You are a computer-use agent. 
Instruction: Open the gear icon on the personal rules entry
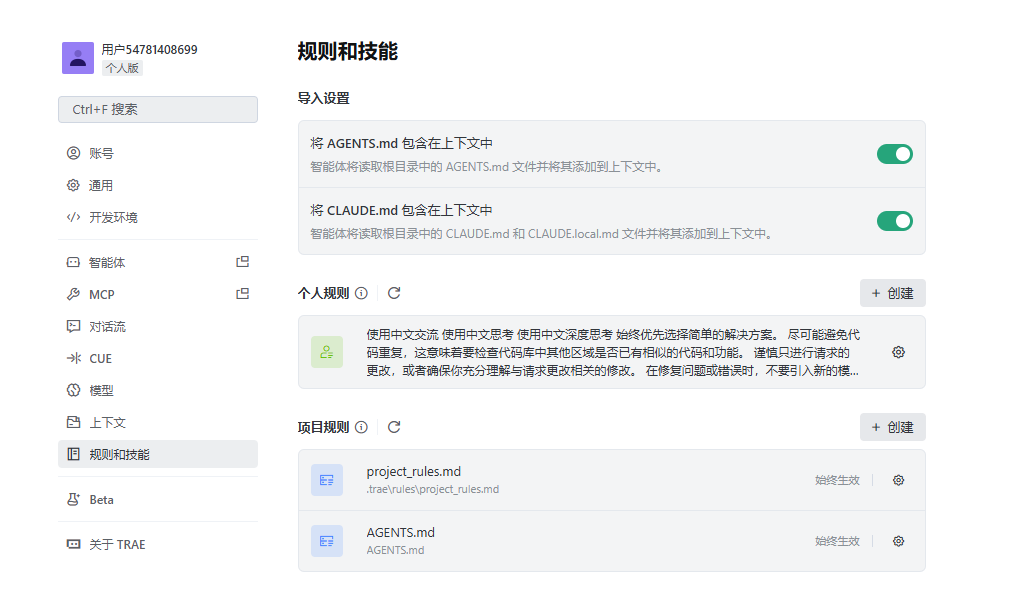click(x=898, y=352)
